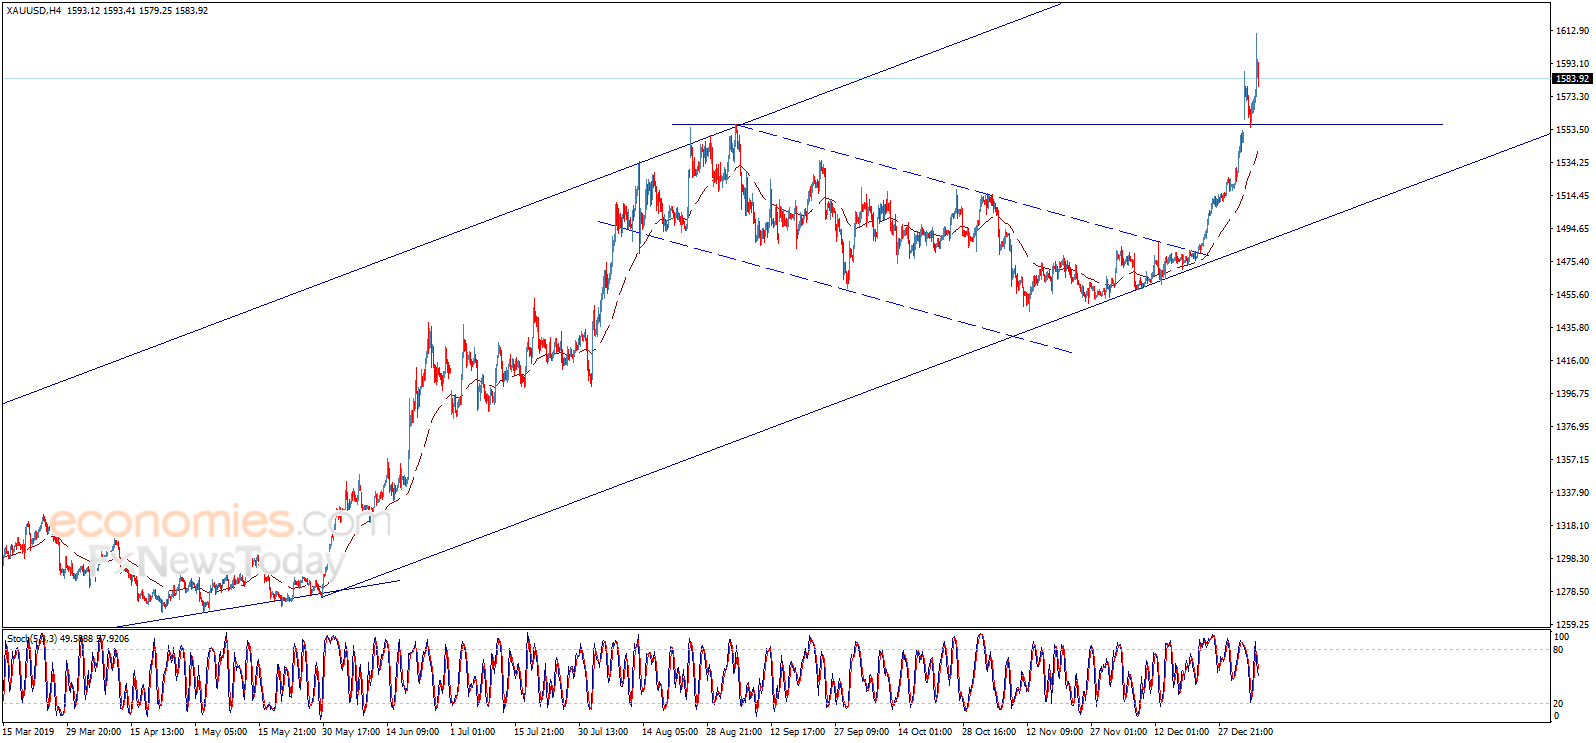Click the 1 May 05:00 time label
The height and width of the screenshot is (743, 1596).
pos(221,732)
